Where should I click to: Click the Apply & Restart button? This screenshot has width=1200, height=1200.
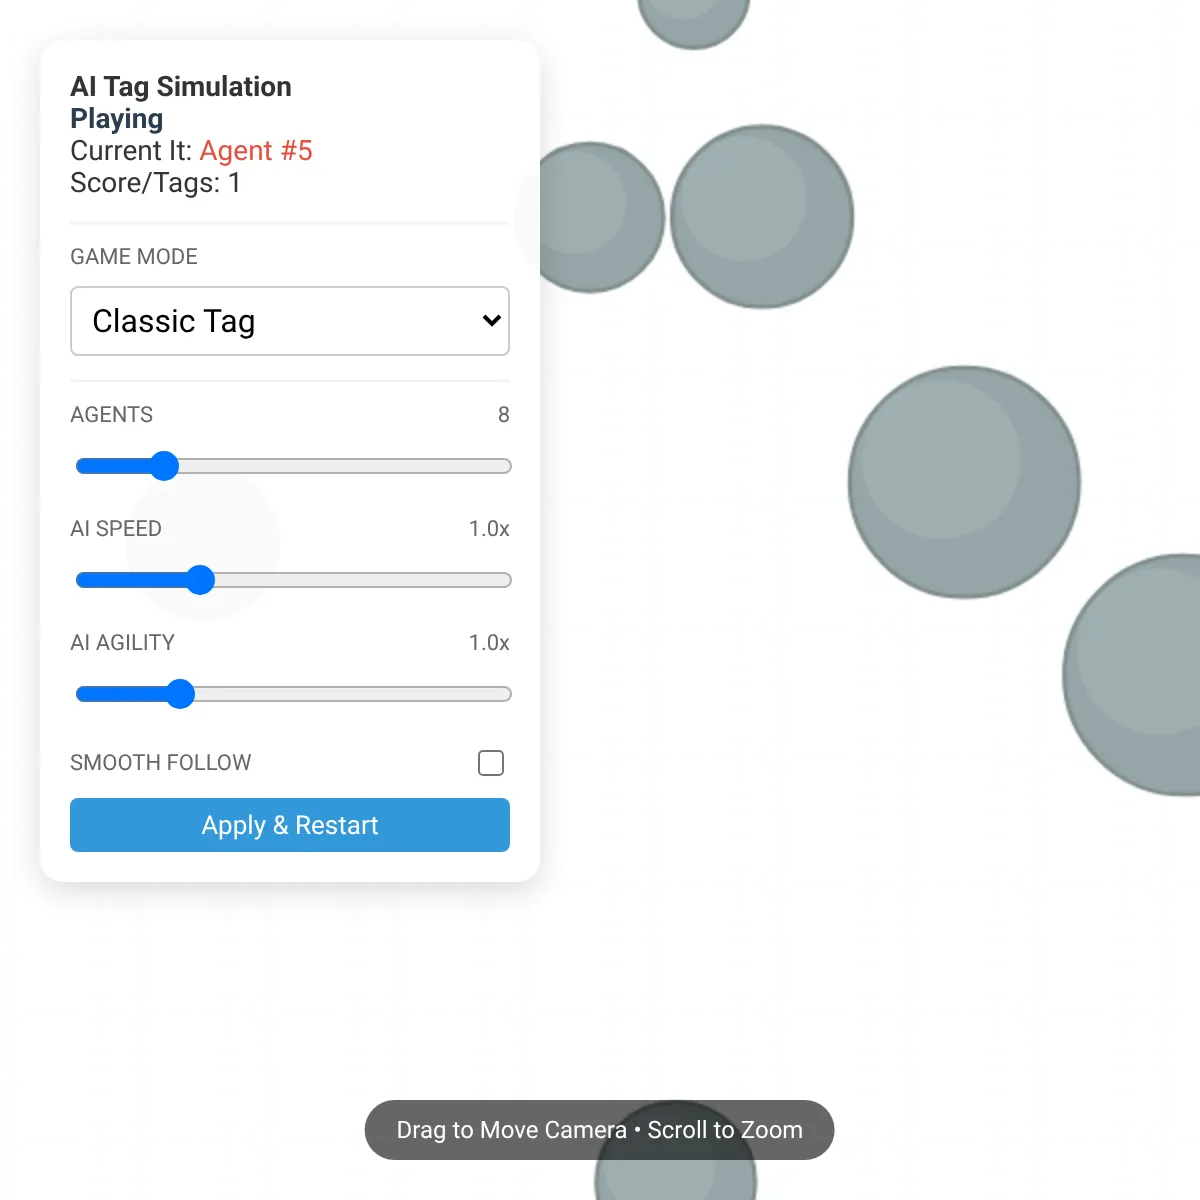click(290, 825)
